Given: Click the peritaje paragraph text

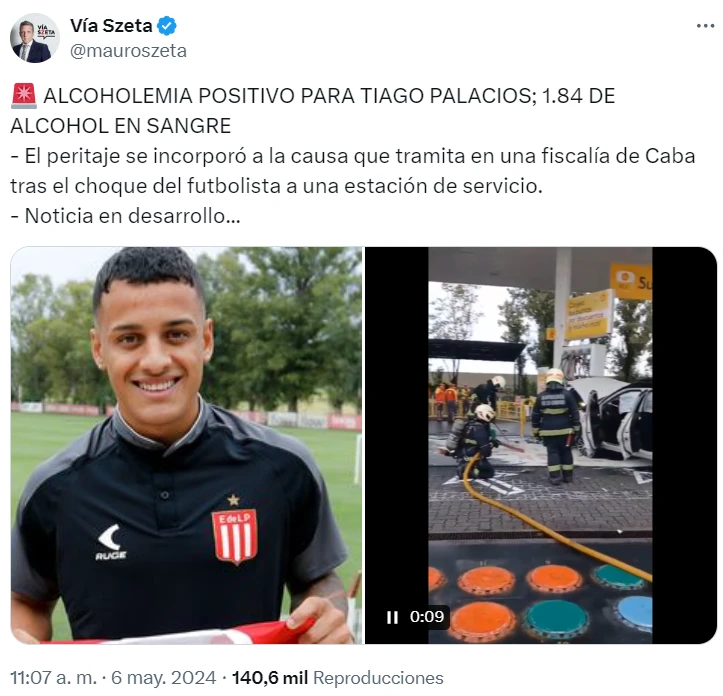Looking at the screenshot, I should (353, 171).
